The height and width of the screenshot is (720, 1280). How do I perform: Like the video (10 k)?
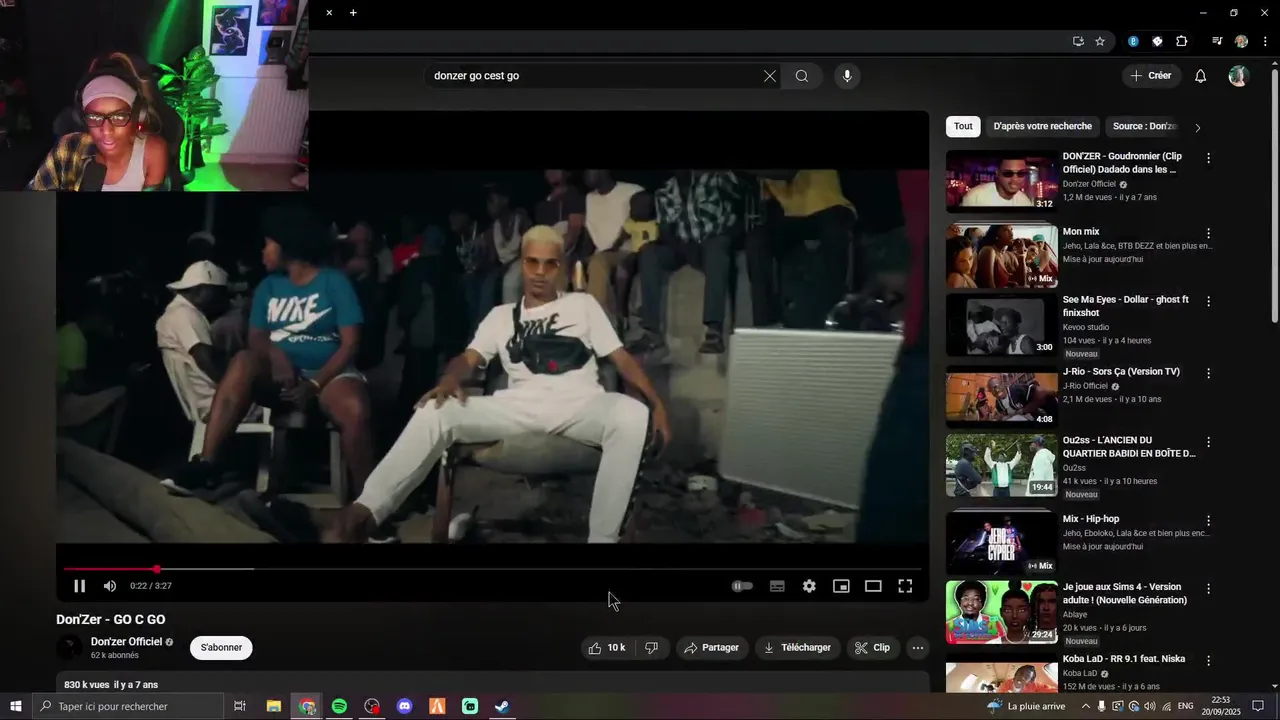607,648
